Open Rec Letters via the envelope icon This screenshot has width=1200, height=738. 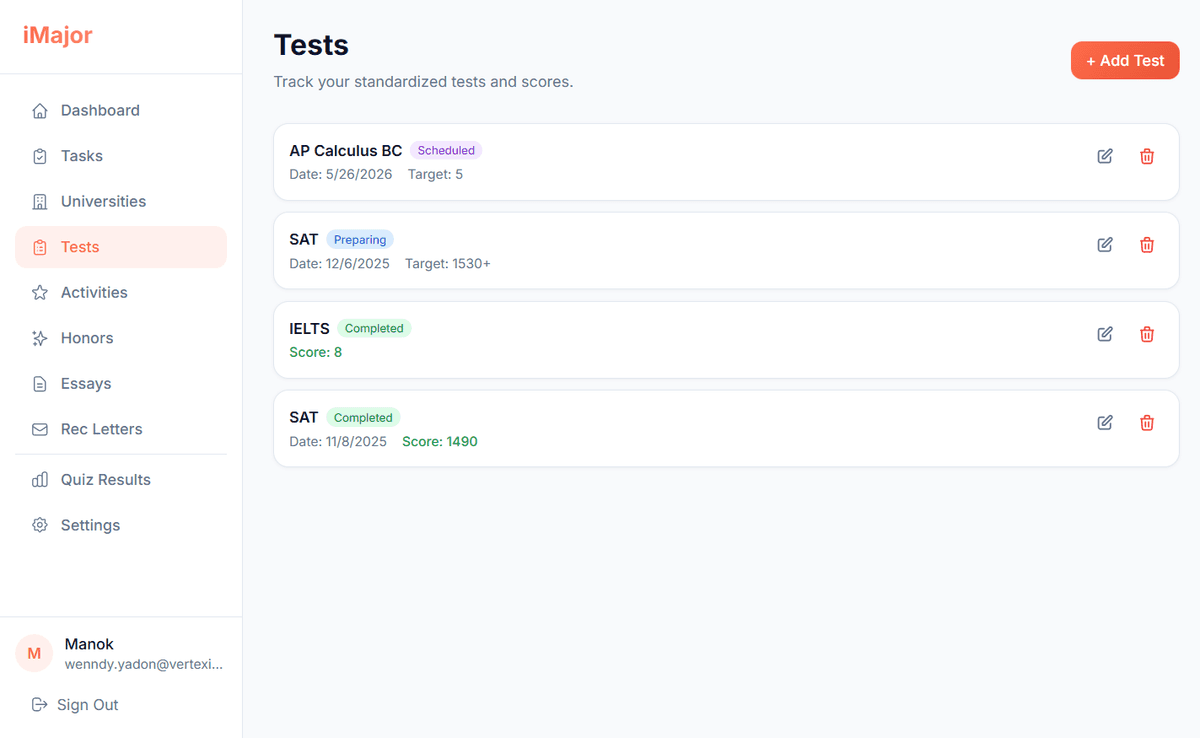pyautogui.click(x=40, y=429)
